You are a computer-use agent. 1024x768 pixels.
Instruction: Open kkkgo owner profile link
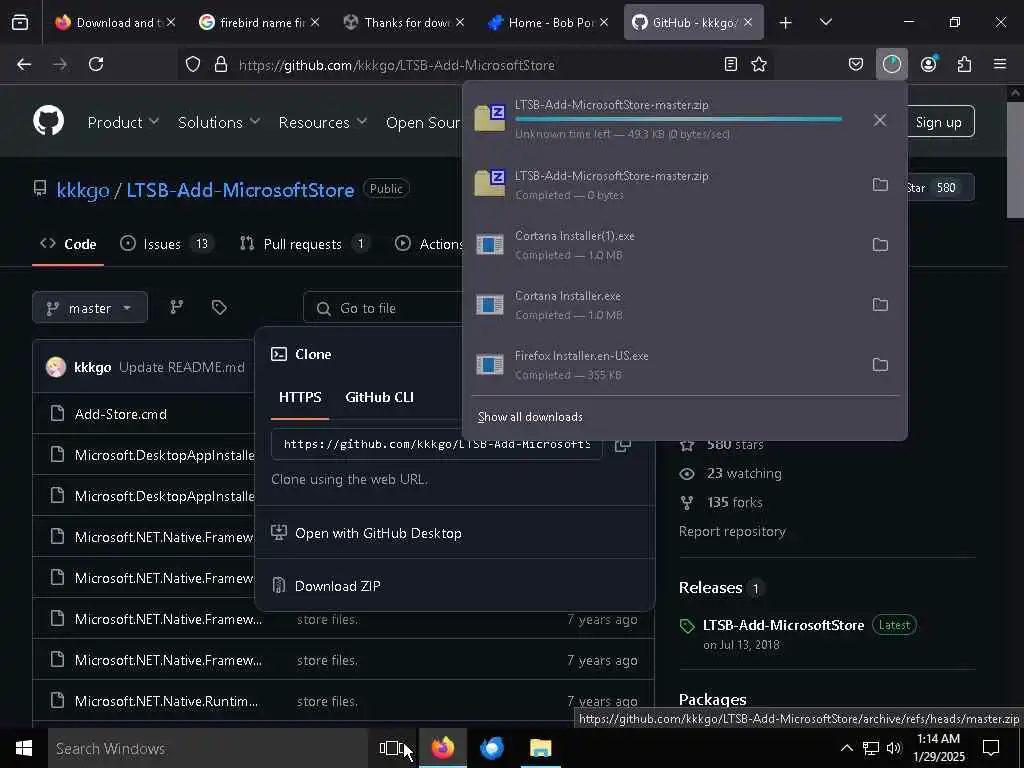(83, 190)
